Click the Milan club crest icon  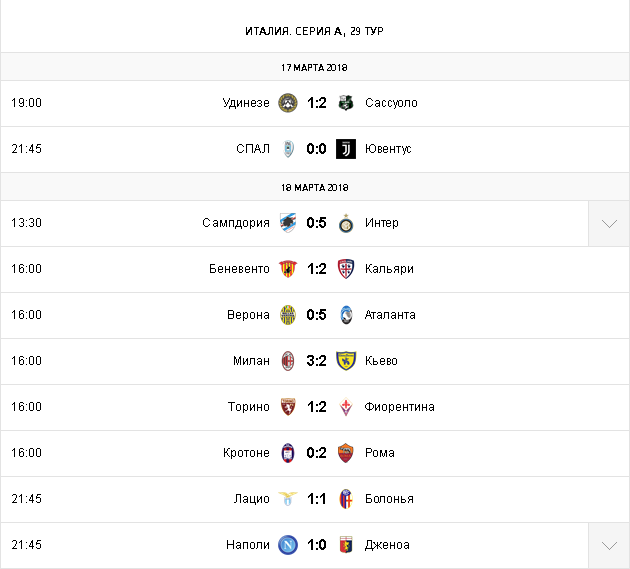tap(288, 361)
